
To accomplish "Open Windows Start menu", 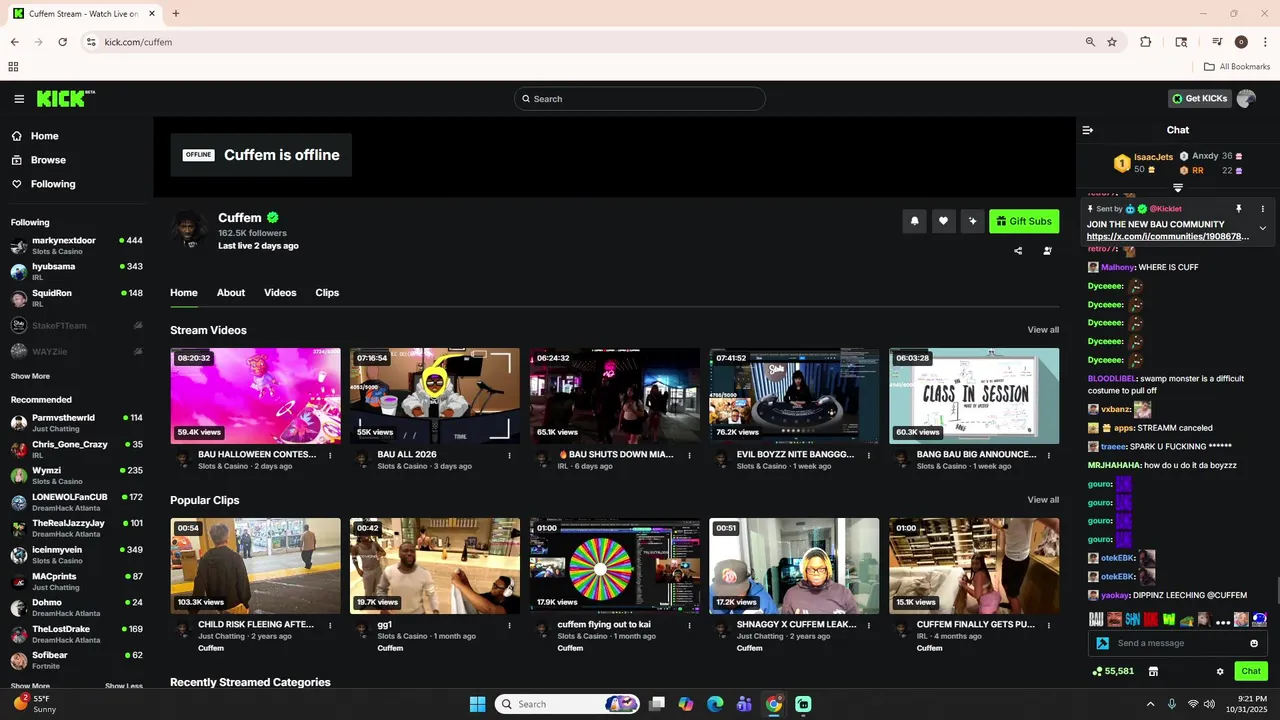I will tap(477, 704).
